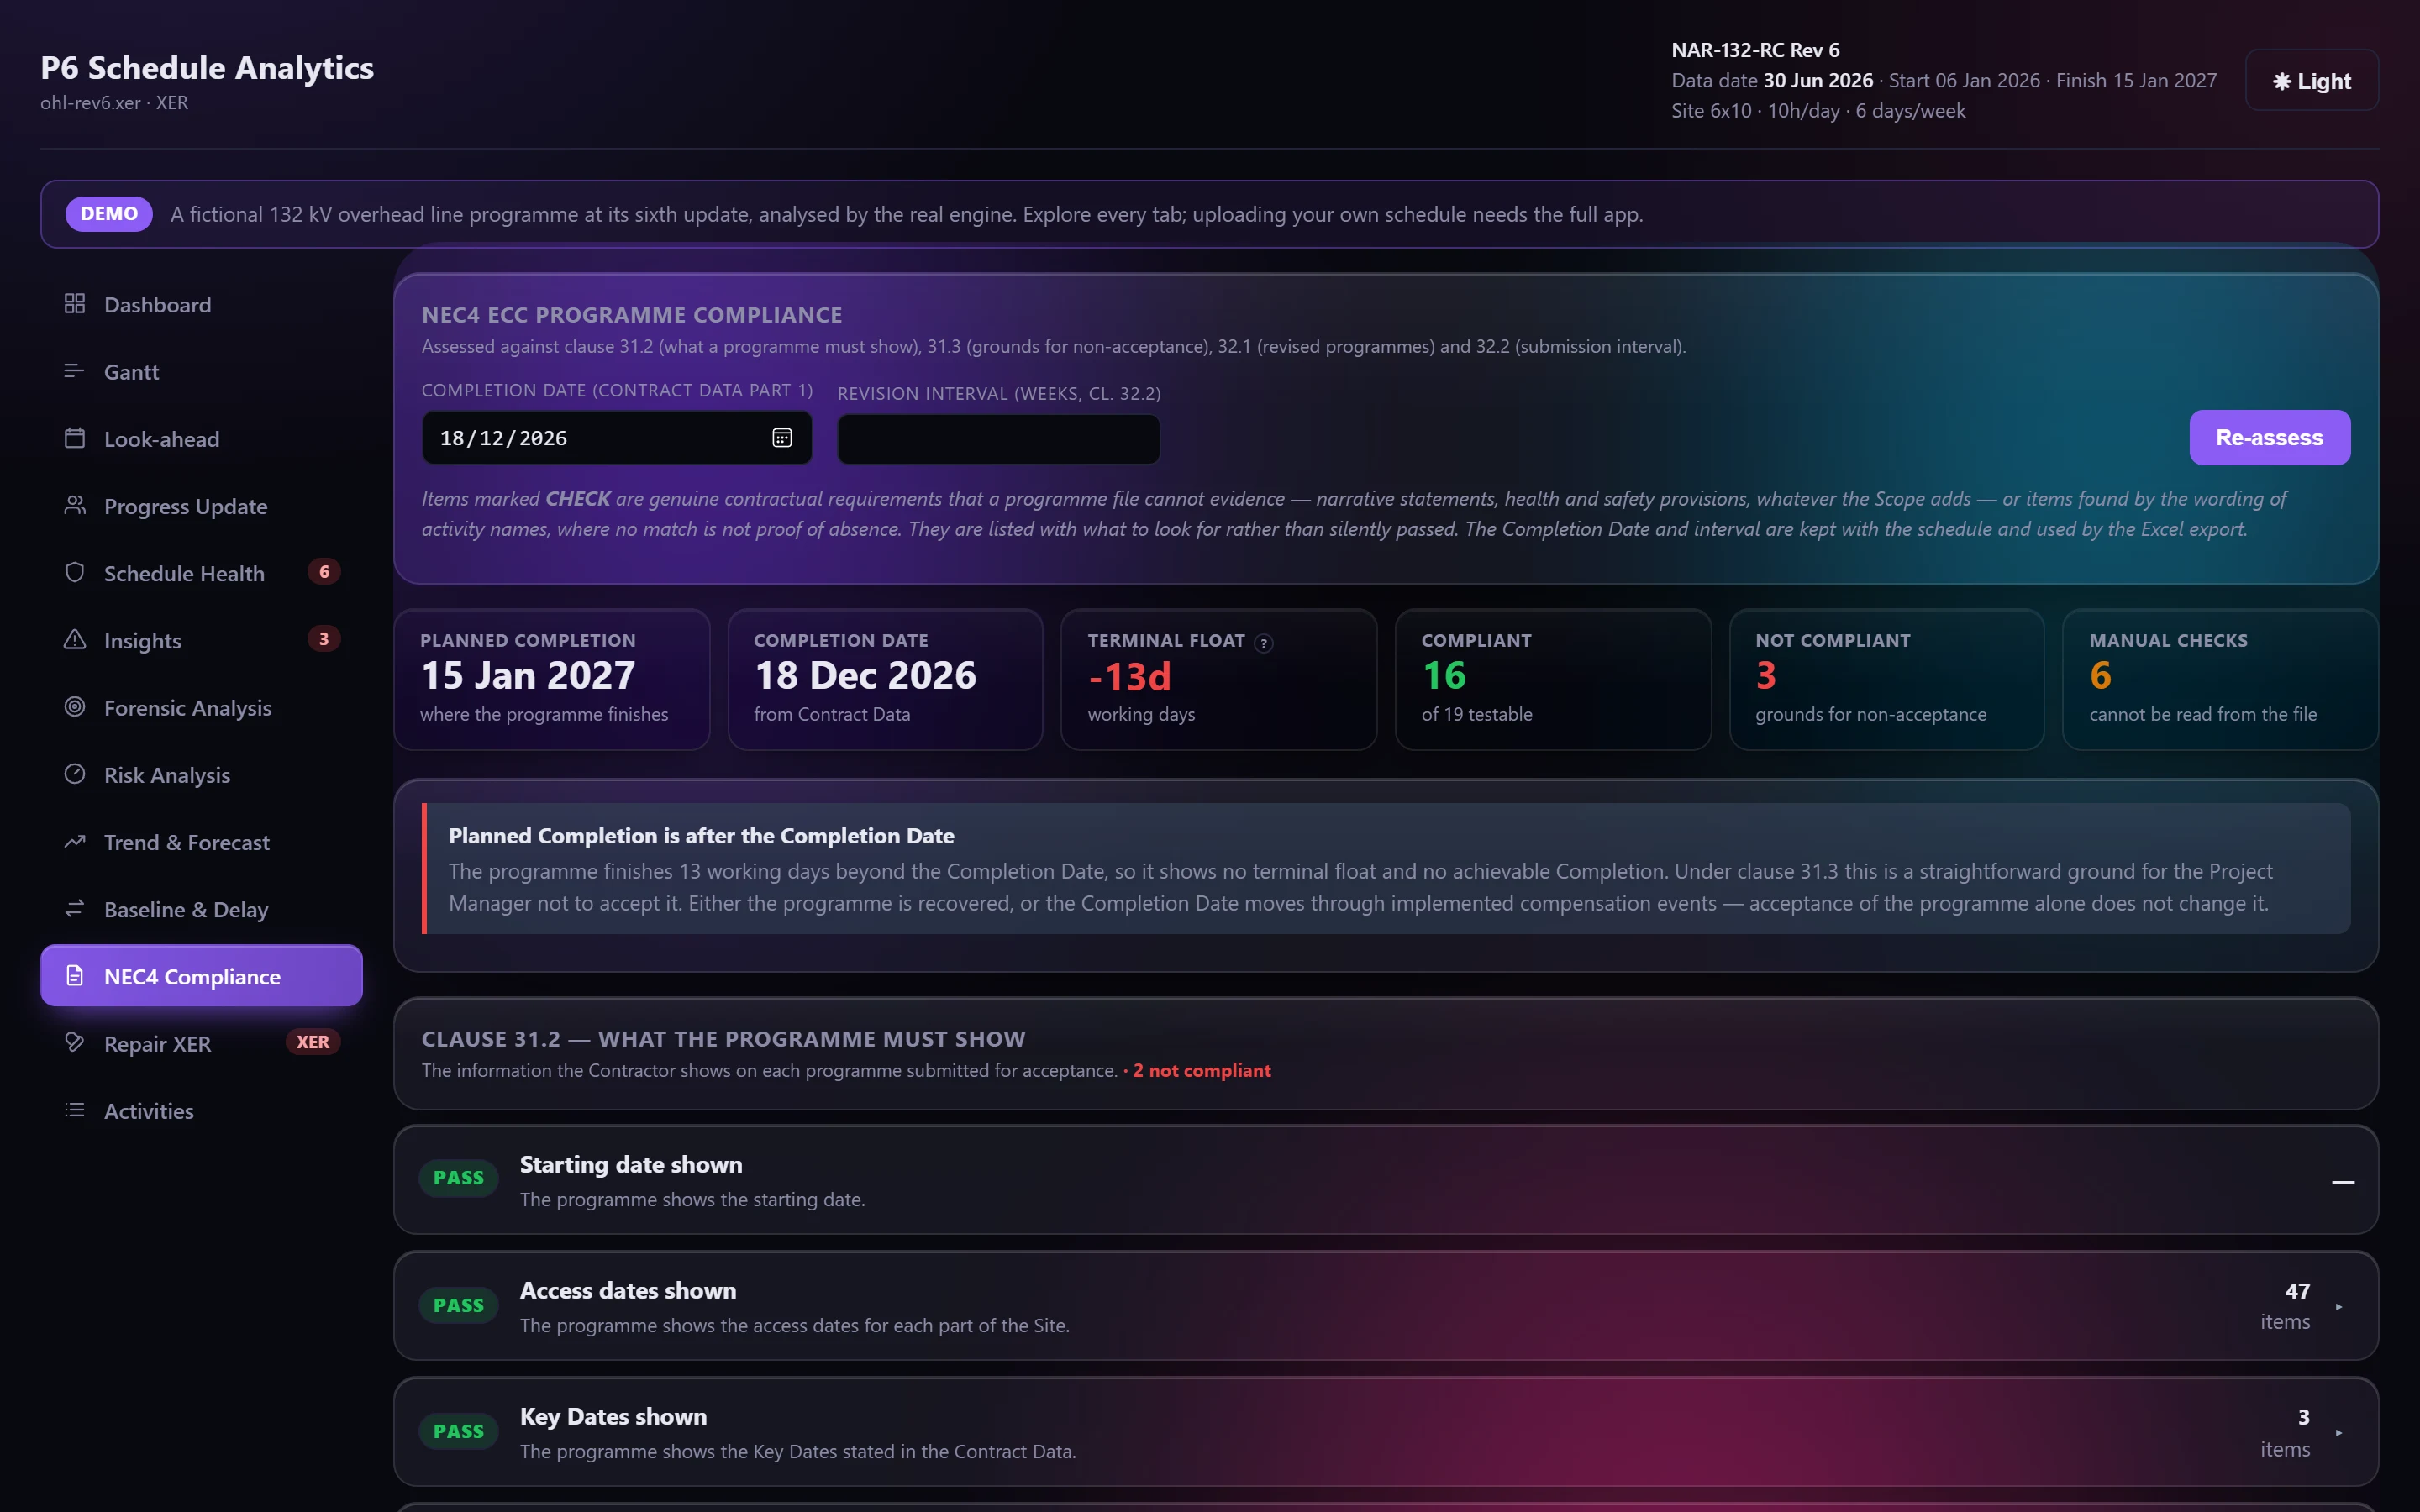Expand the Access dates shown items

(x=2338, y=1306)
